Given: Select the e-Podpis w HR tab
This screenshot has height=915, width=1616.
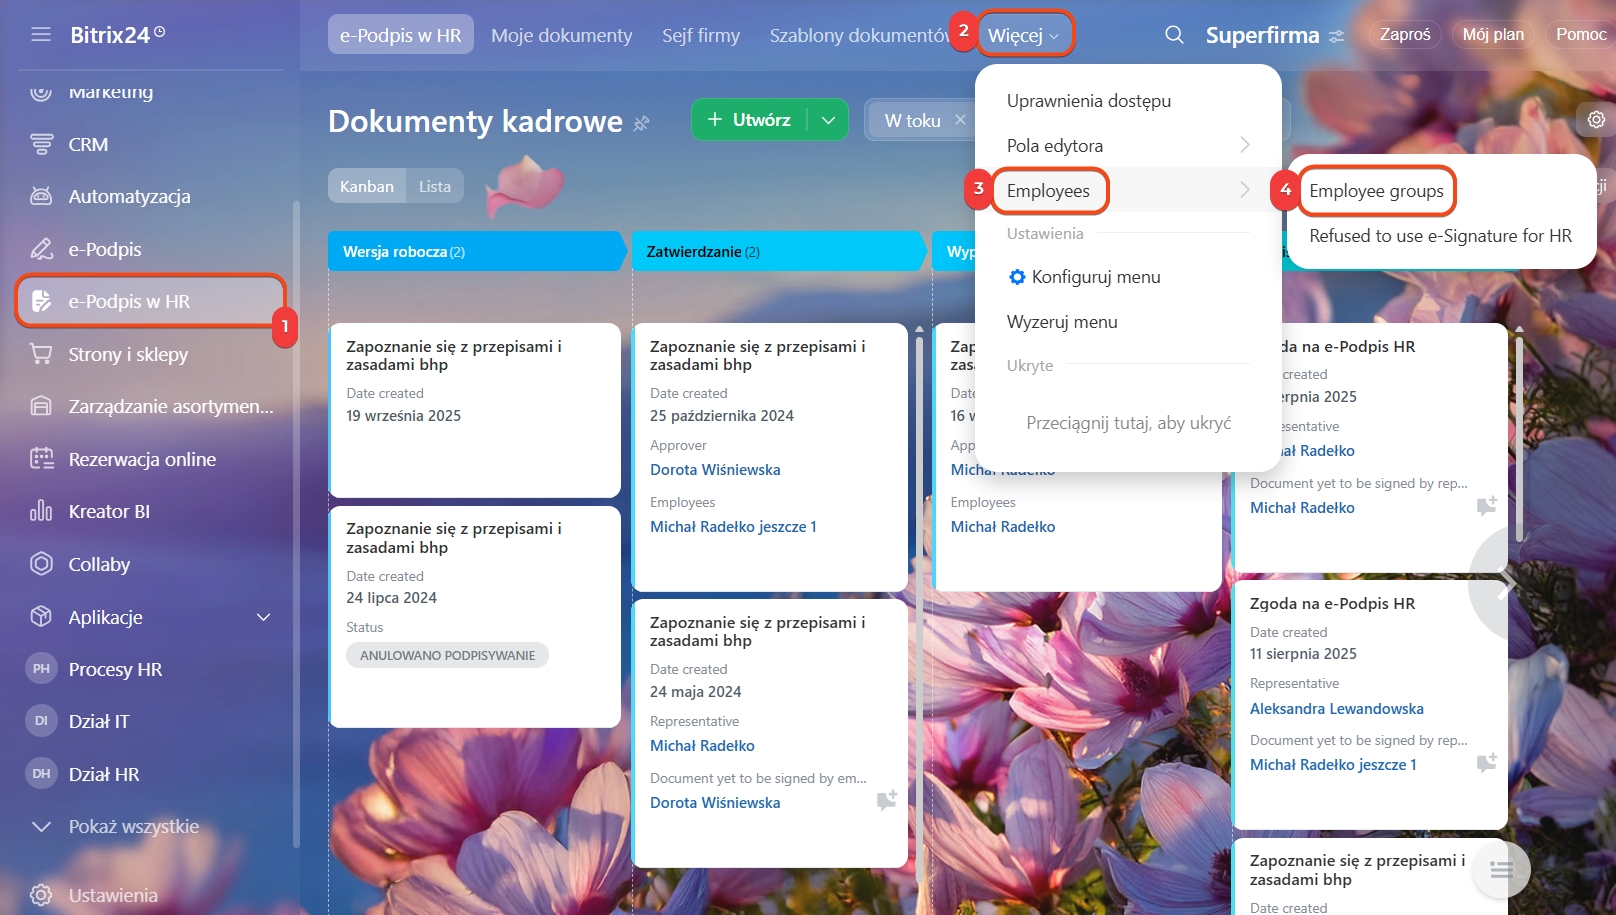Looking at the screenshot, I should (x=401, y=35).
